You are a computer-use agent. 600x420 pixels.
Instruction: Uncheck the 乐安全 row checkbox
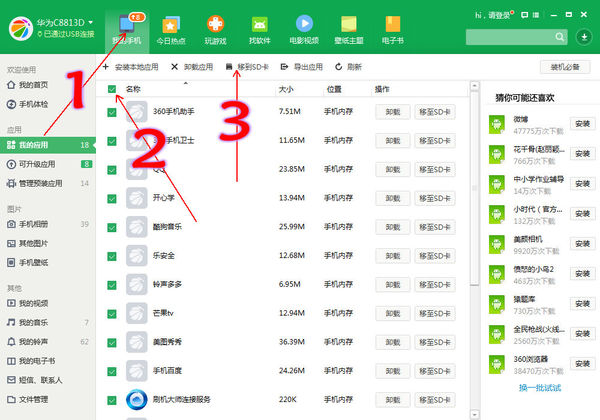point(112,256)
